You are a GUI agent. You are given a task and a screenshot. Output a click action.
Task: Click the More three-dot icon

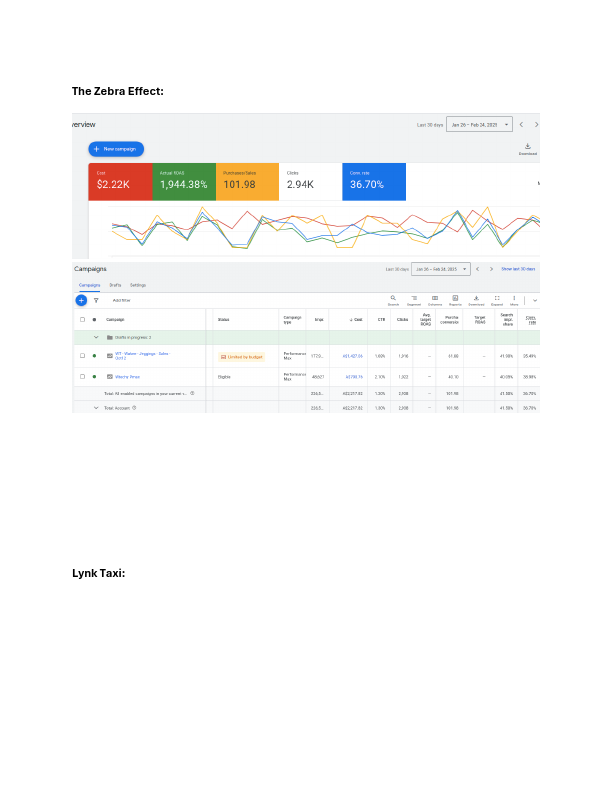tap(514, 299)
